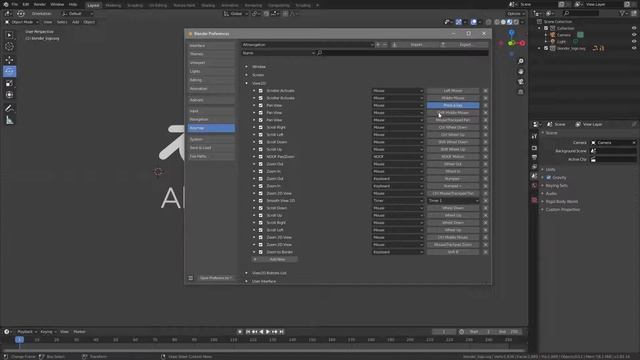Open the Add-ons preferences tab
Image resolution: width=640 pixels, height=360 pixels.
(x=211, y=100)
